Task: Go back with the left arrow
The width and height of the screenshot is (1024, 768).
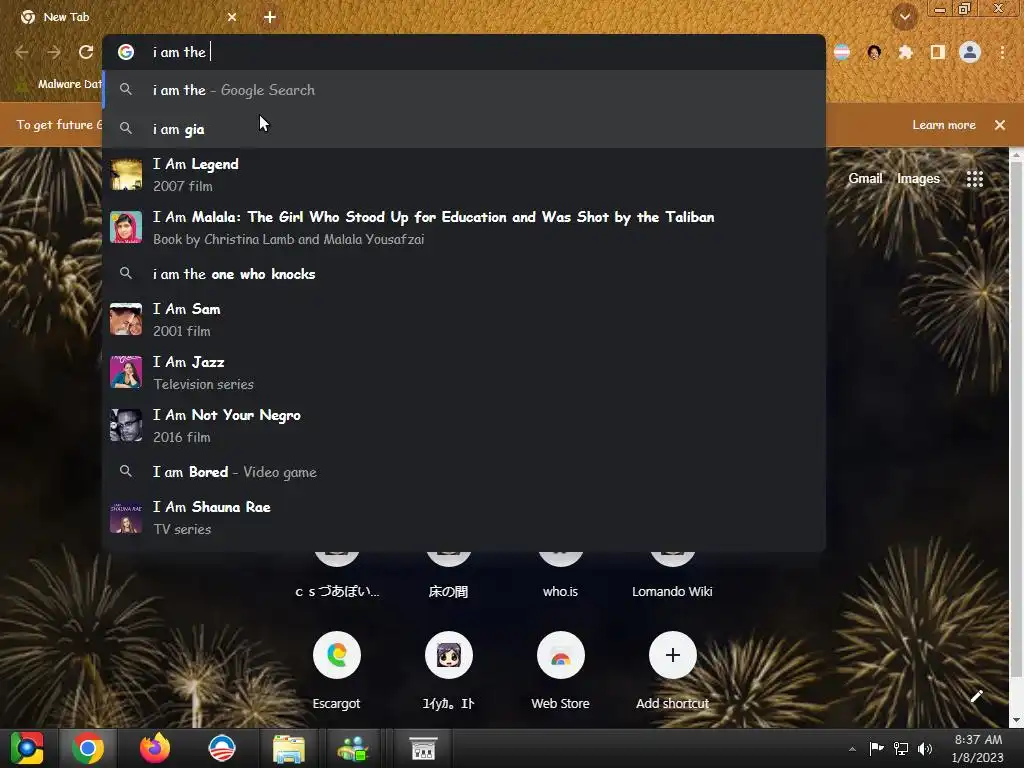Action: tap(22, 52)
